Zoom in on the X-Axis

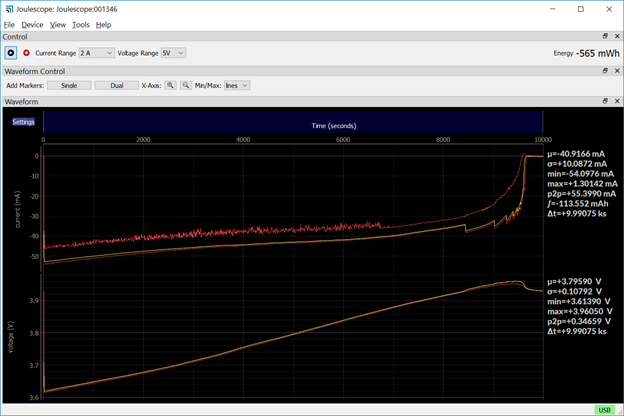coord(170,86)
